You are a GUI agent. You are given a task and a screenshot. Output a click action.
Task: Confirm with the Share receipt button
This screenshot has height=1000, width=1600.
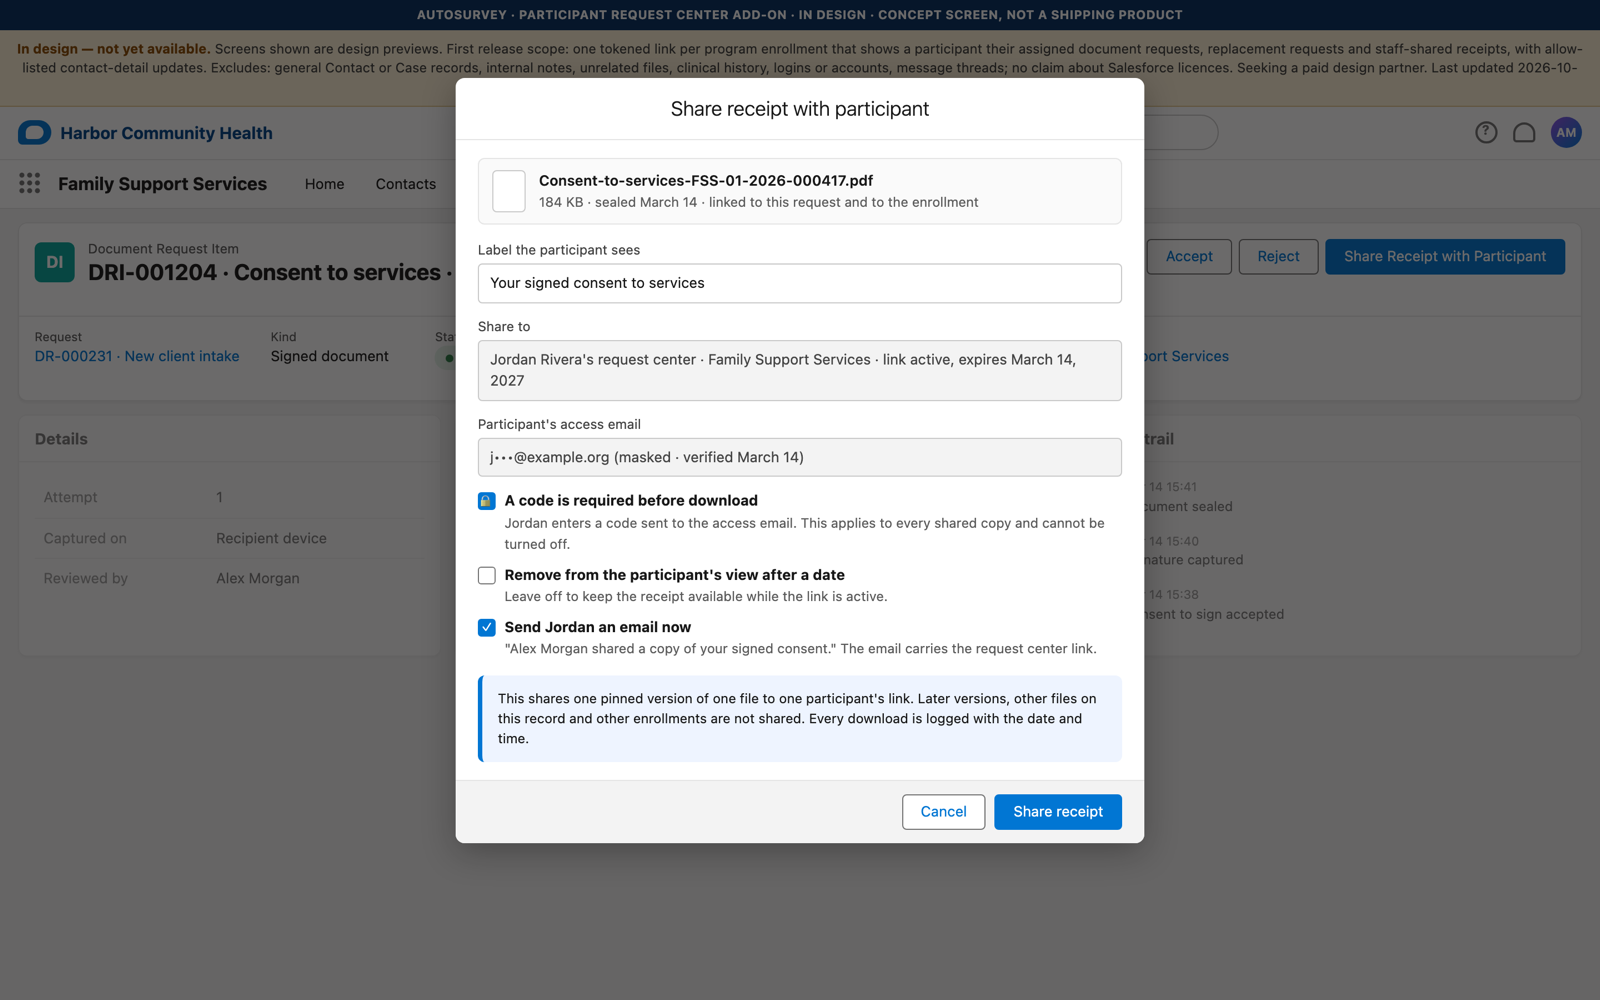click(x=1058, y=812)
